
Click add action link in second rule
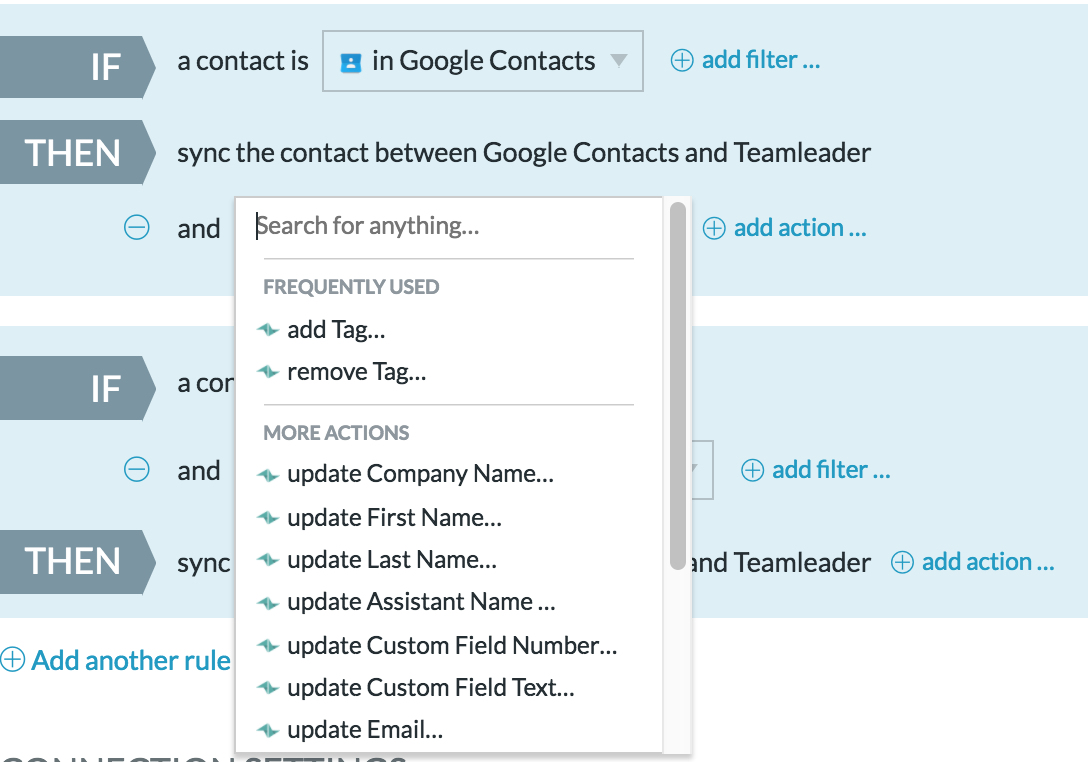click(x=988, y=561)
